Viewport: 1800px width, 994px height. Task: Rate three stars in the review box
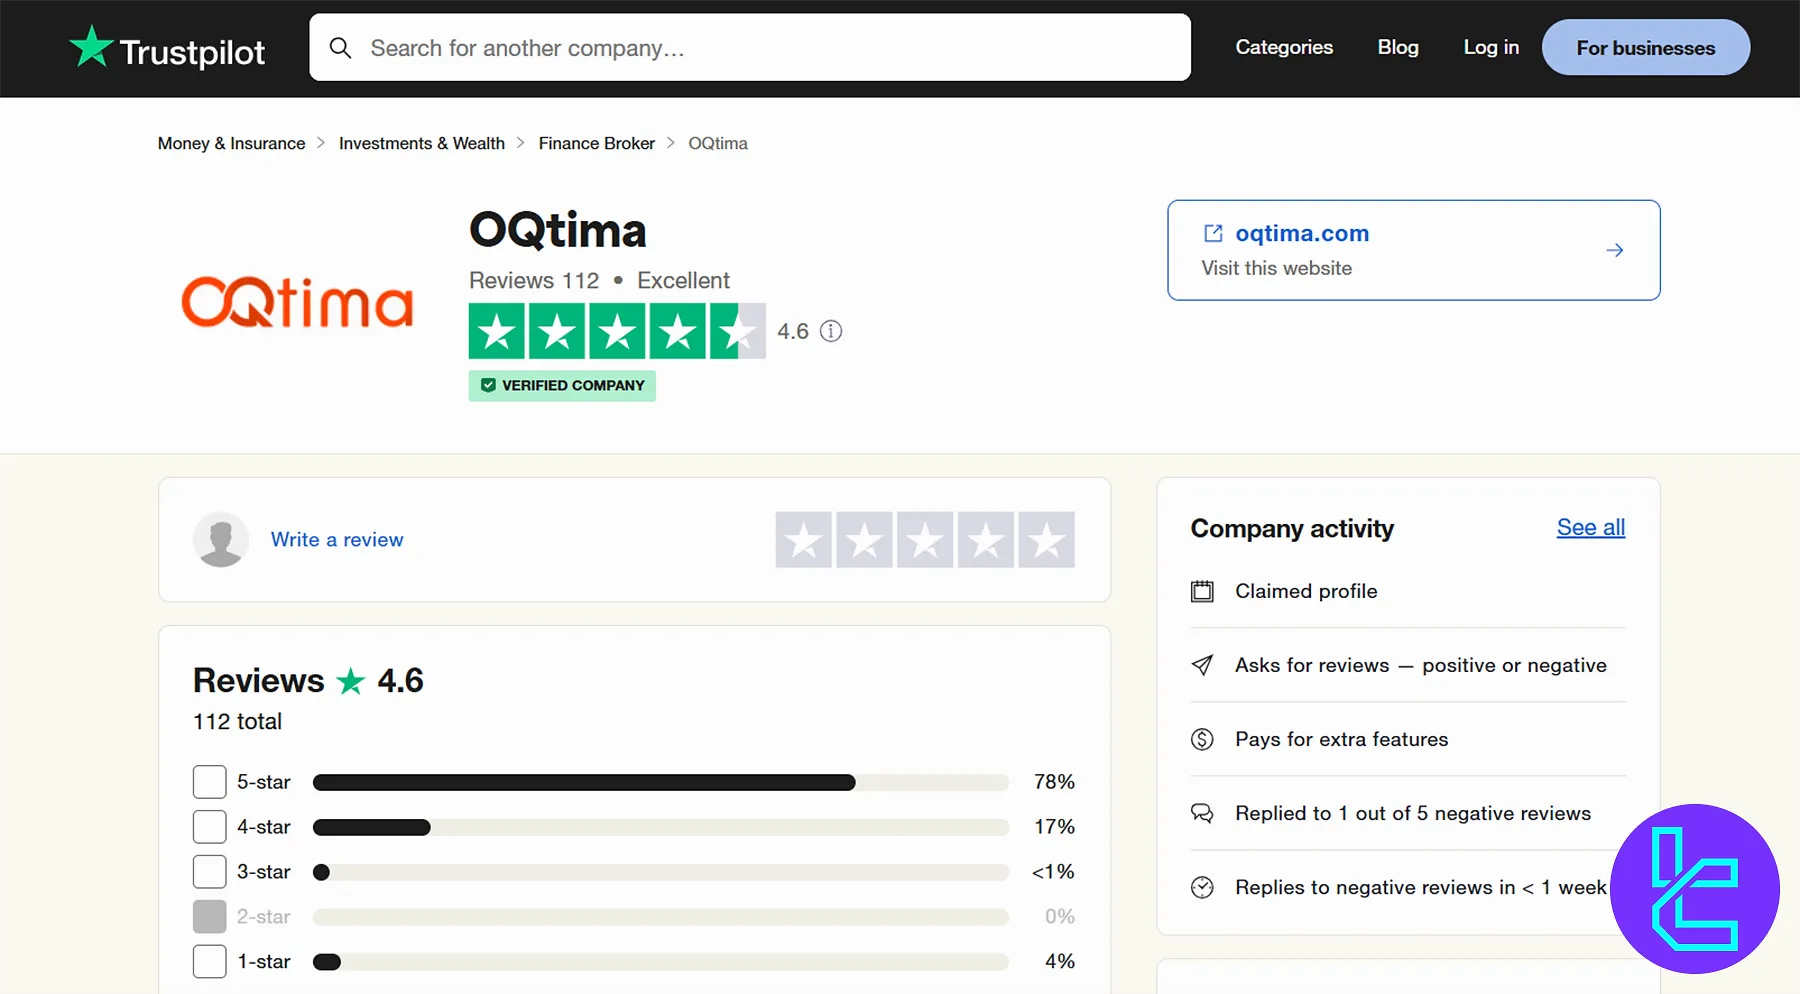pos(925,540)
